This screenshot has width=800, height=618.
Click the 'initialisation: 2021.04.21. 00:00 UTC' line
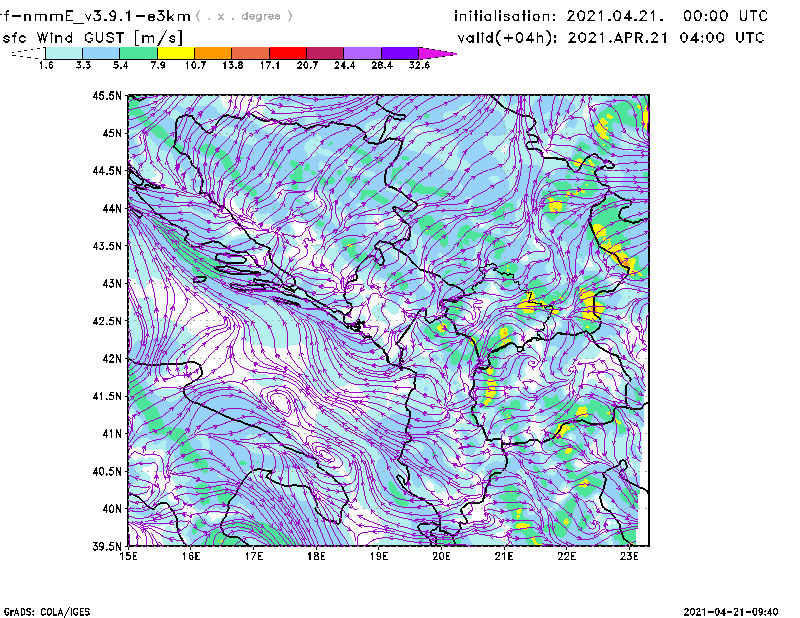(611, 16)
